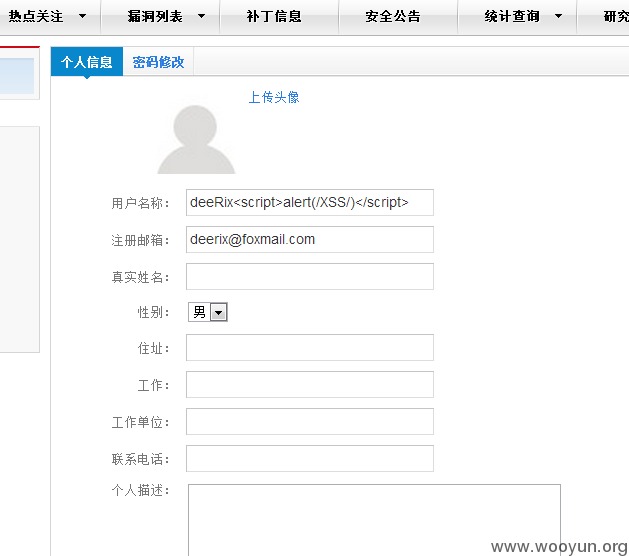
Task: Click the 个人描述 label text
Action: [140, 490]
